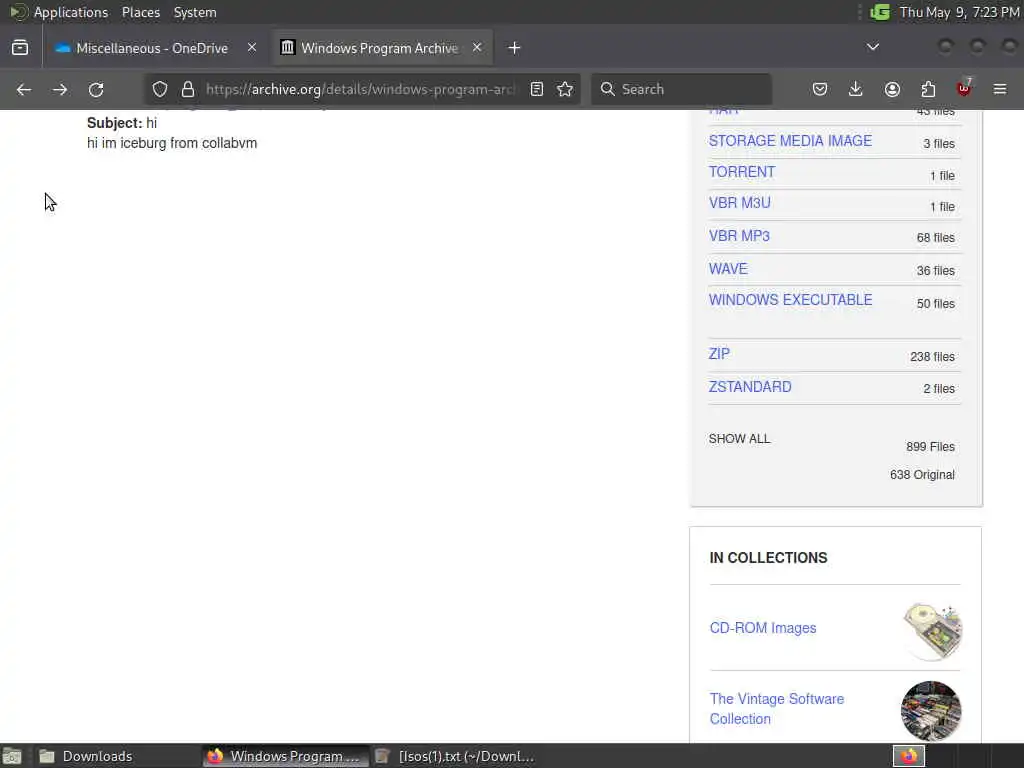This screenshot has width=1024, height=768.
Task: Click the address bar URL field
Action: [x=360, y=89]
